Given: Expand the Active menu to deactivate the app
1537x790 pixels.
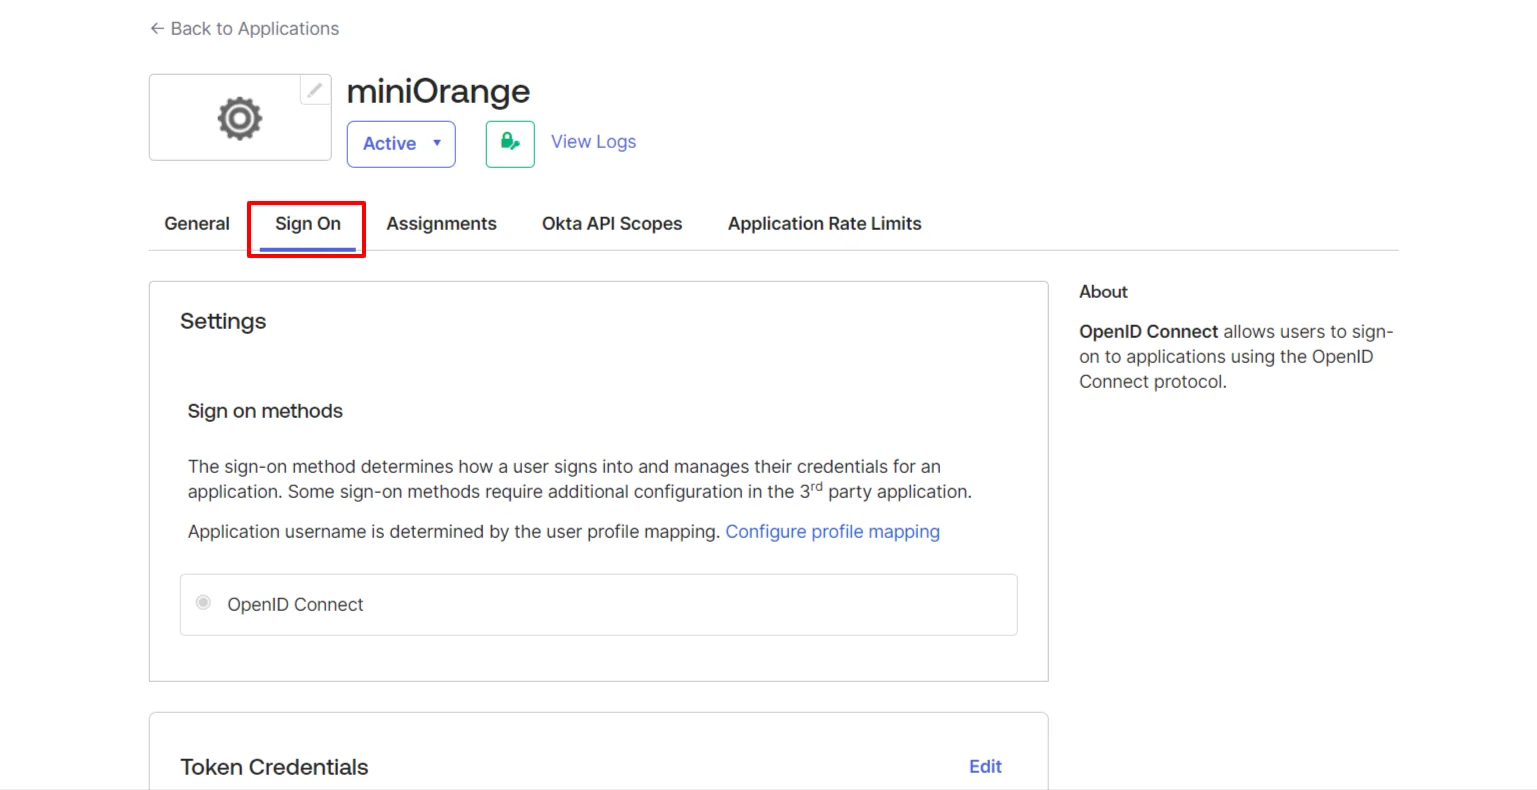Looking at the screenshot, I should (x=400, y=143).
